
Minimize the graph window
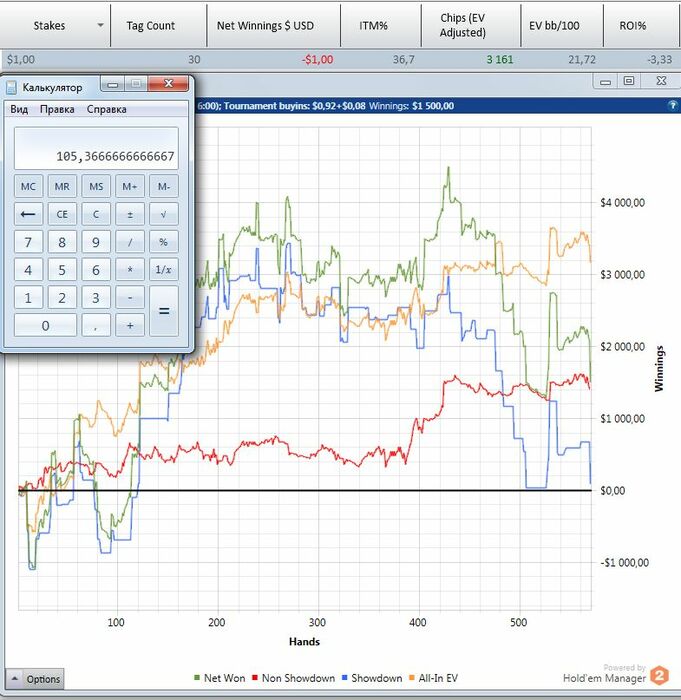(x=605, y=81)
